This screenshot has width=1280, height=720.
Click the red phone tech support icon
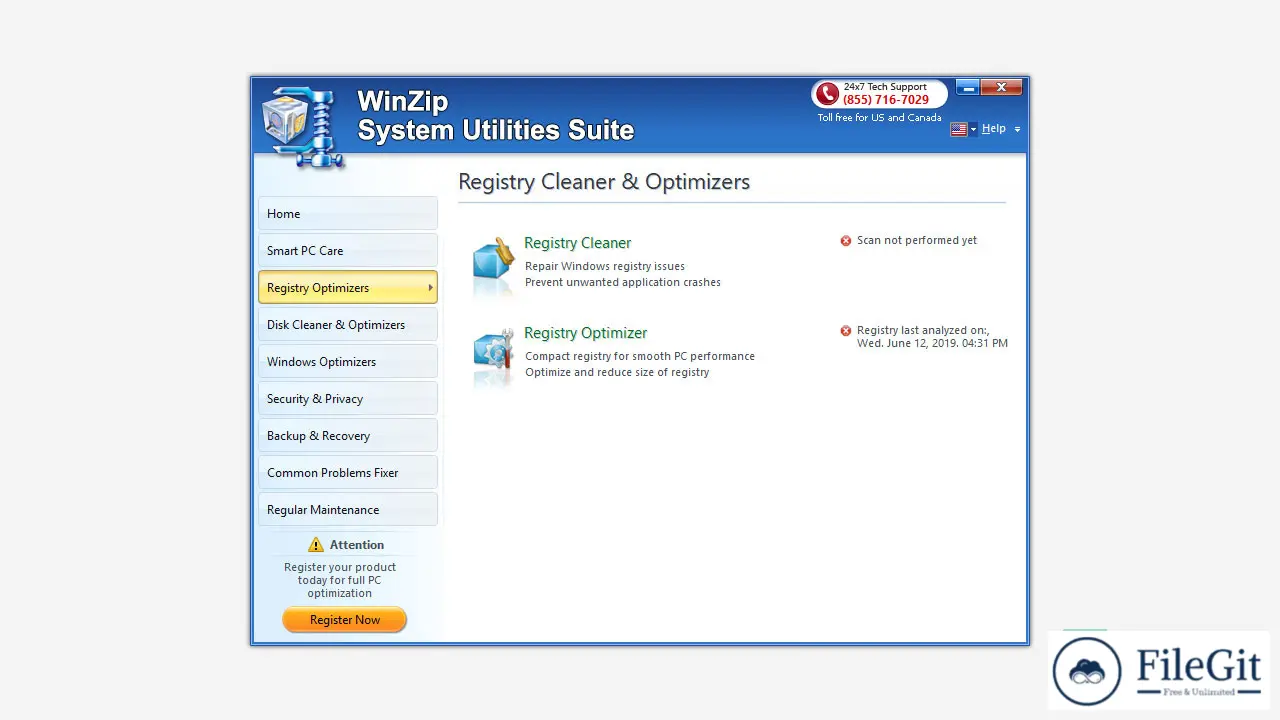tap(827, 94)
